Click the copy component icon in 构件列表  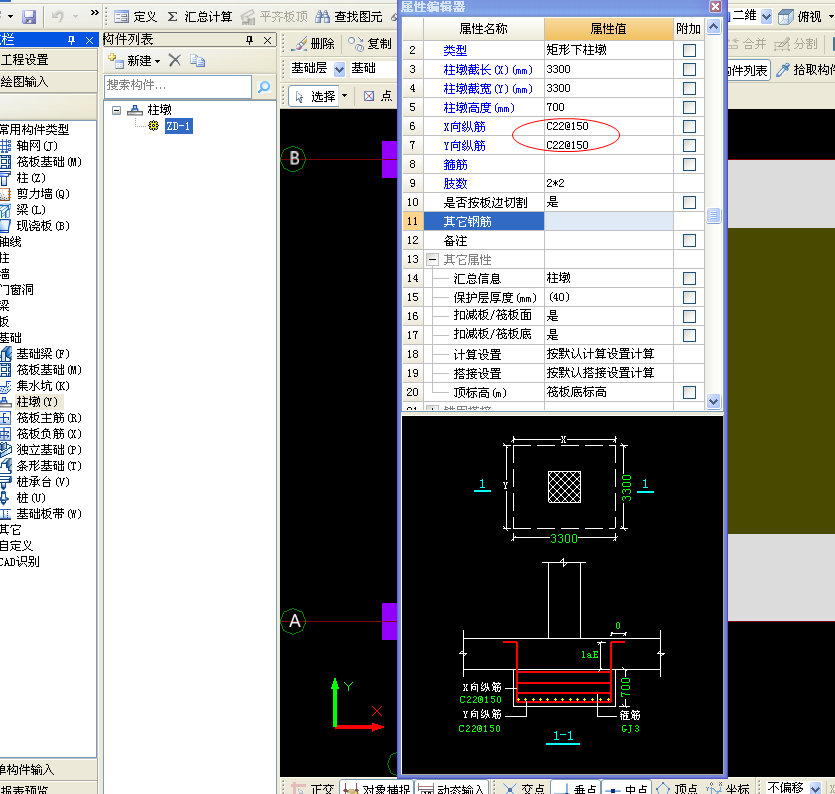pos(198,61)
